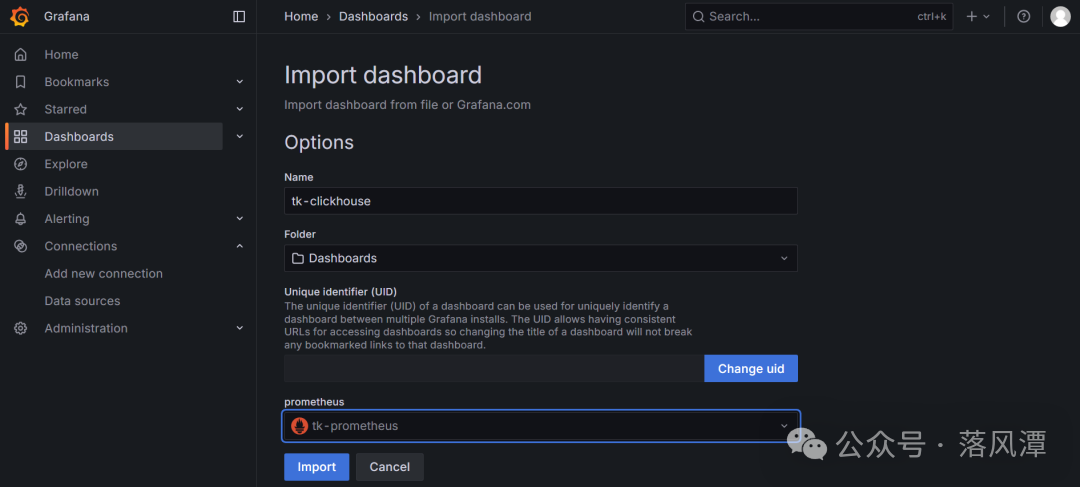Click the Explore compass icon
This screenshot has width=1080, height=487.
[21, 164]
